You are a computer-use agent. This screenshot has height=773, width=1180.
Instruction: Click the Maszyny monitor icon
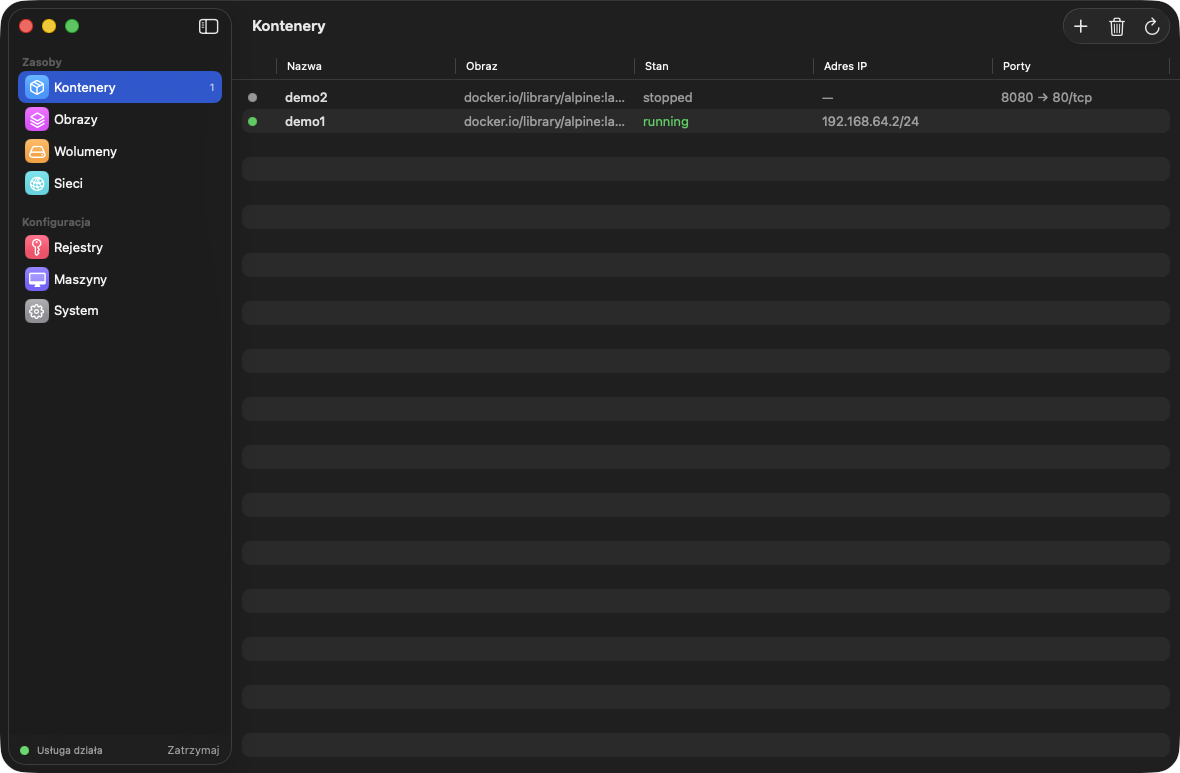pos(37,279)
